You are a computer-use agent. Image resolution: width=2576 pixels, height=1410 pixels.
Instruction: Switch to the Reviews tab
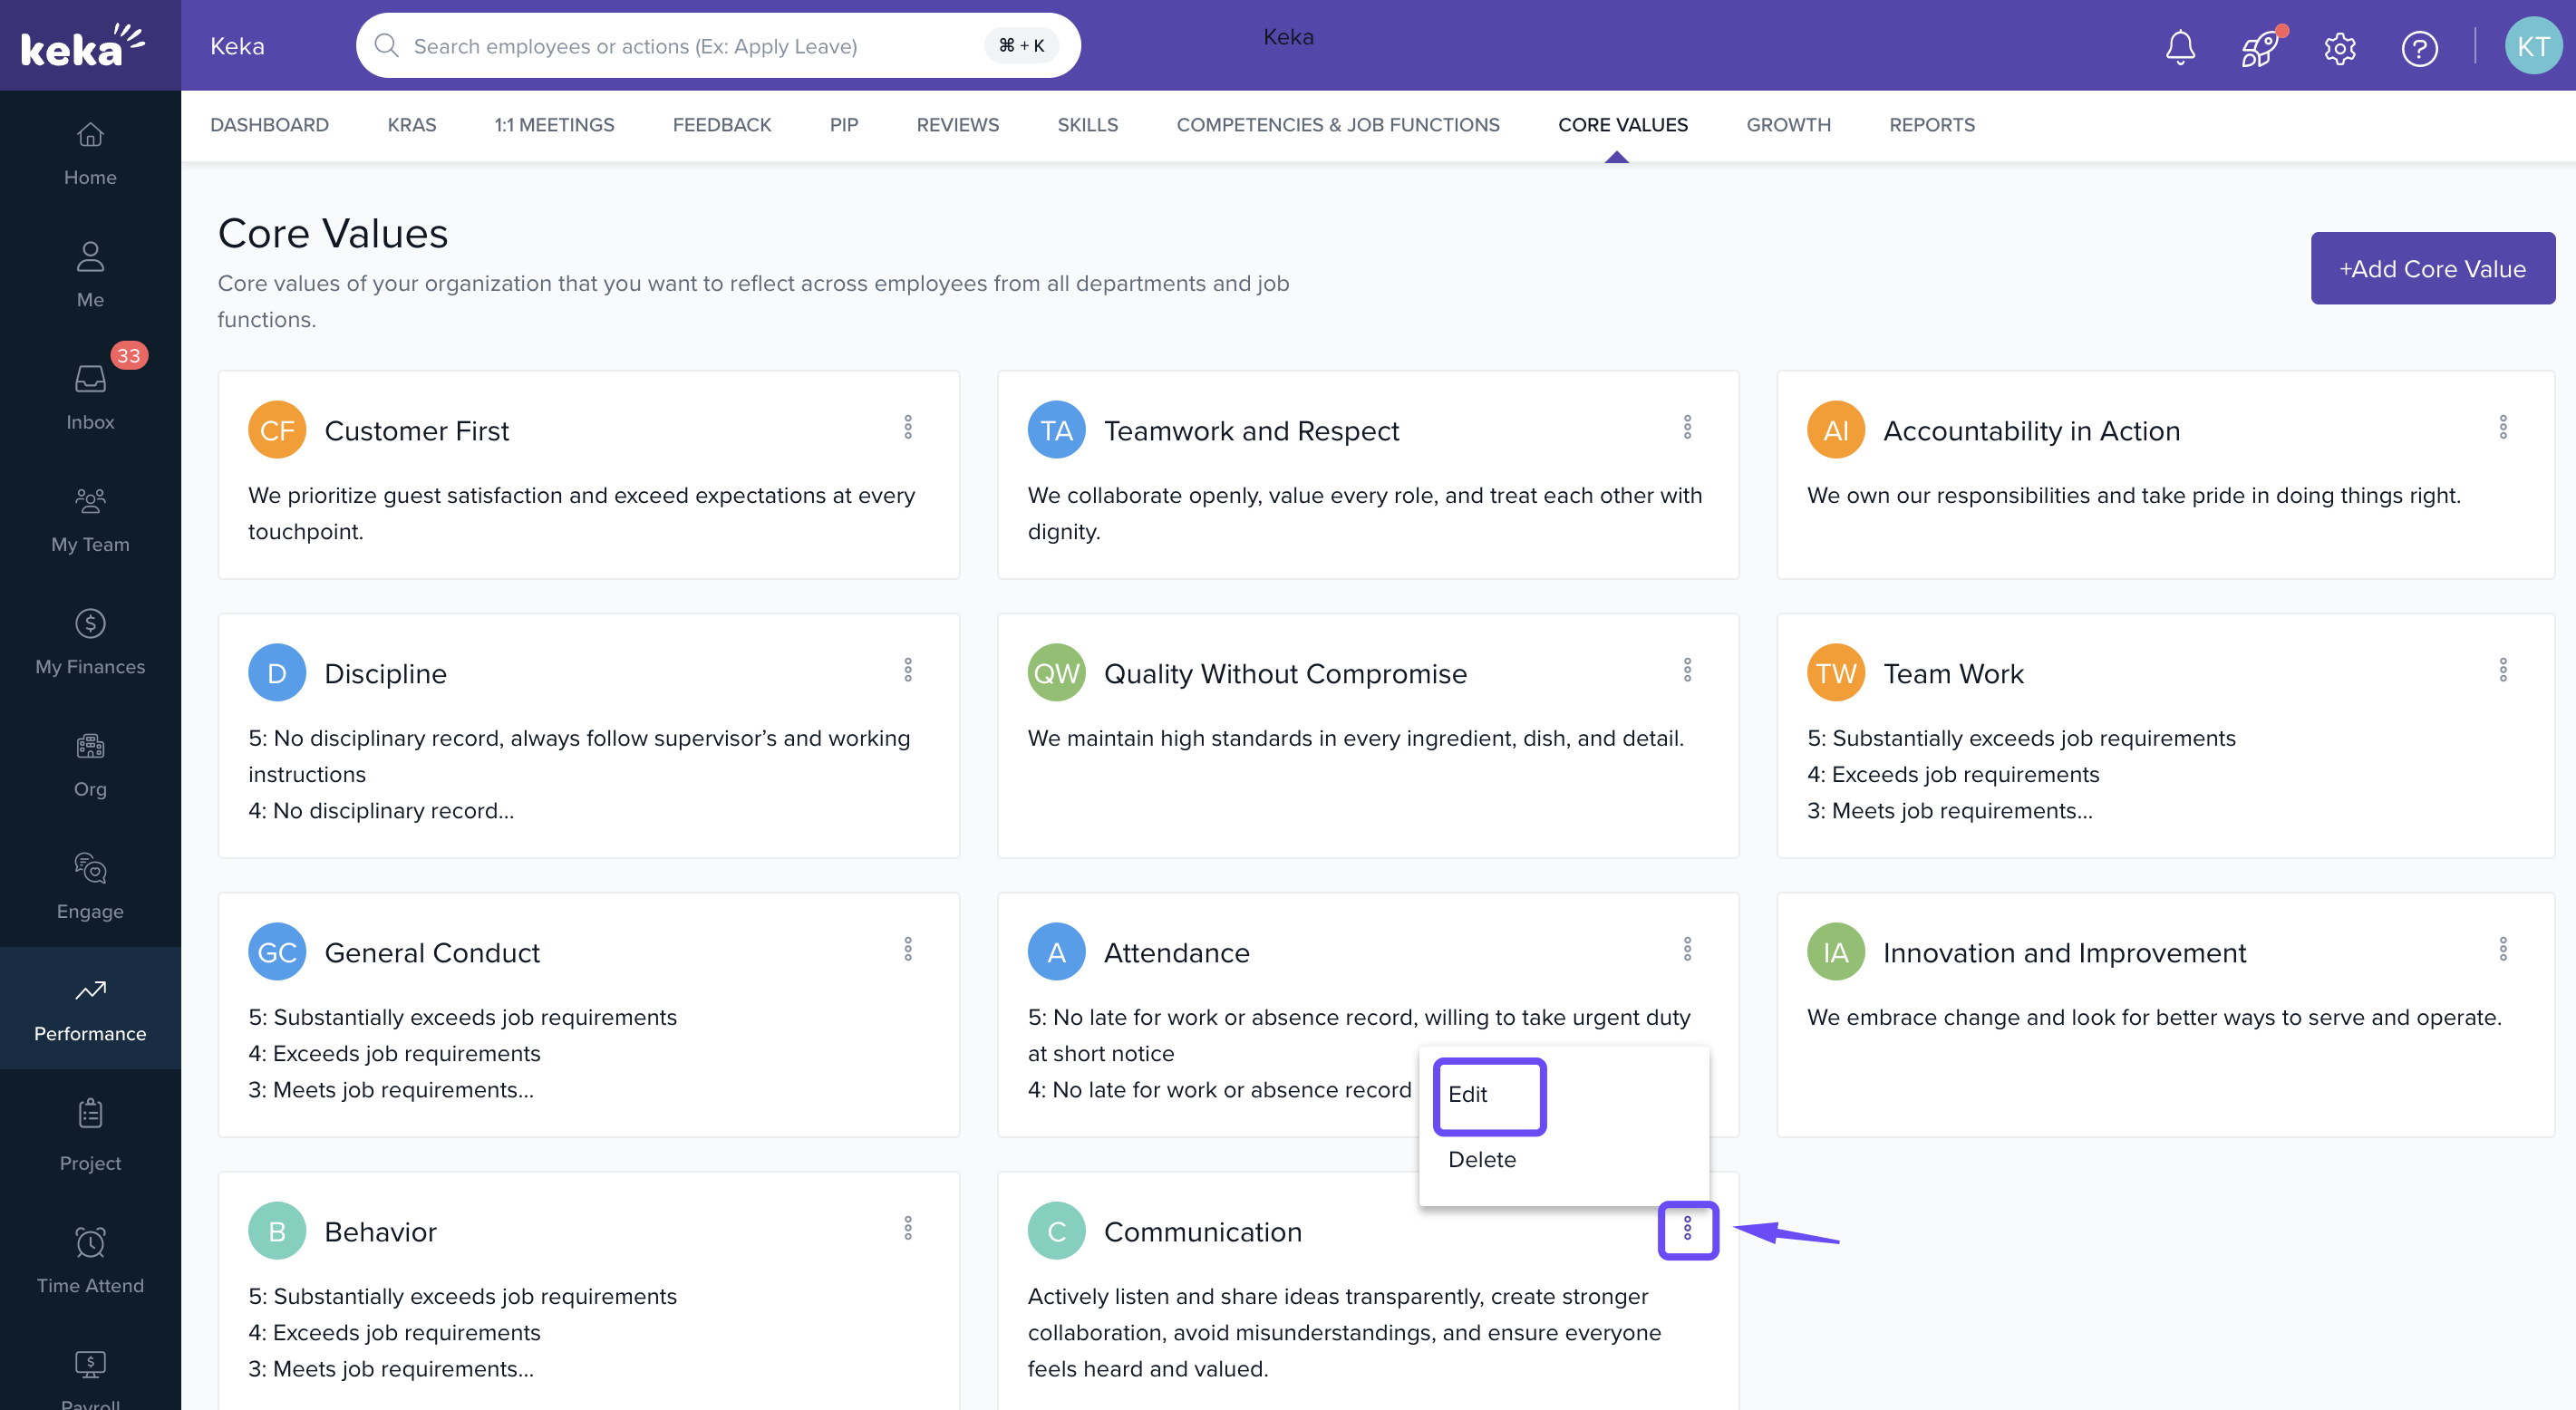[x=957, y=125]
